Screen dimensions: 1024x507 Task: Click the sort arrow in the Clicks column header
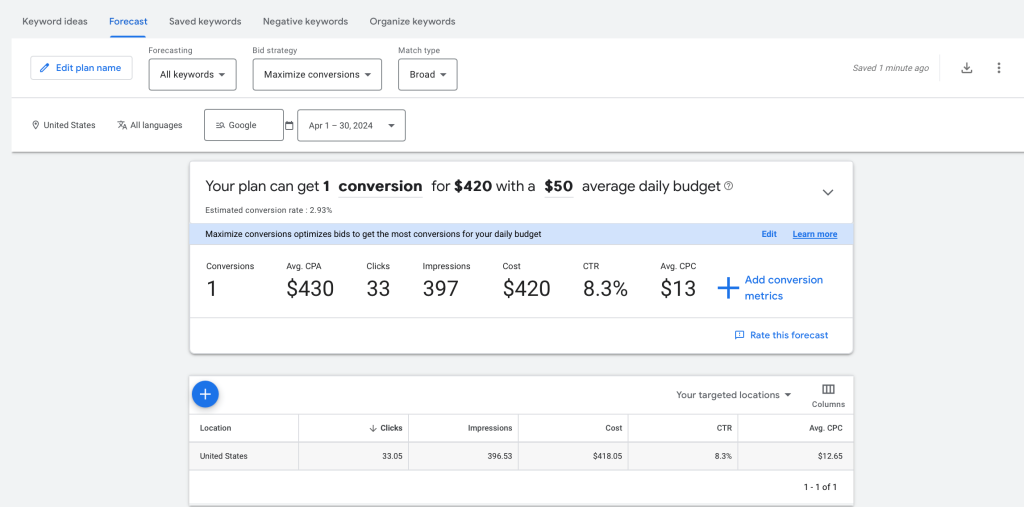(x=373, y=428)
